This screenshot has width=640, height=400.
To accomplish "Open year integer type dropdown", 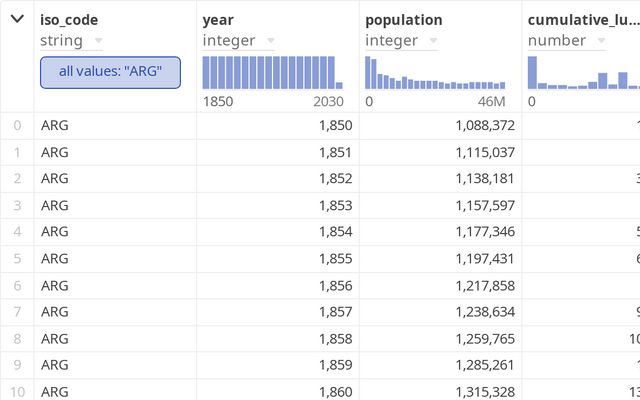I will click(268, 41).
